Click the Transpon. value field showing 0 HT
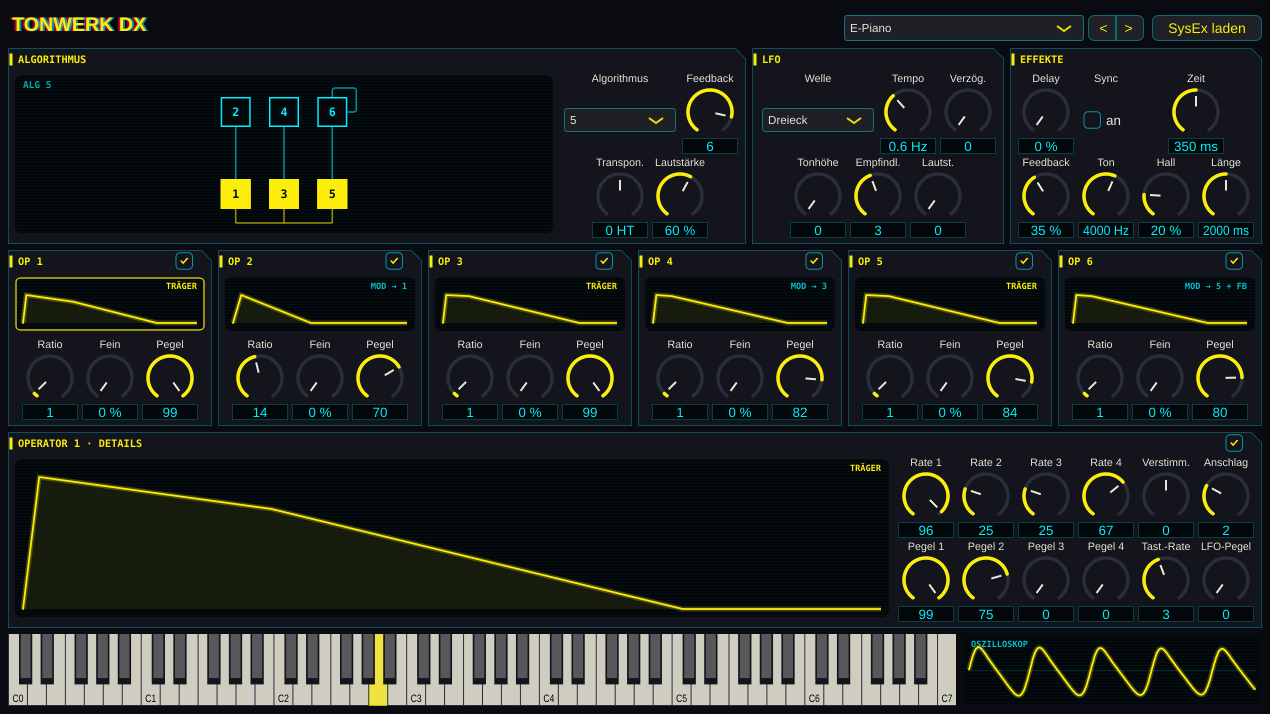The width and height of the screenshot is (1270, 714). point(620,230)
